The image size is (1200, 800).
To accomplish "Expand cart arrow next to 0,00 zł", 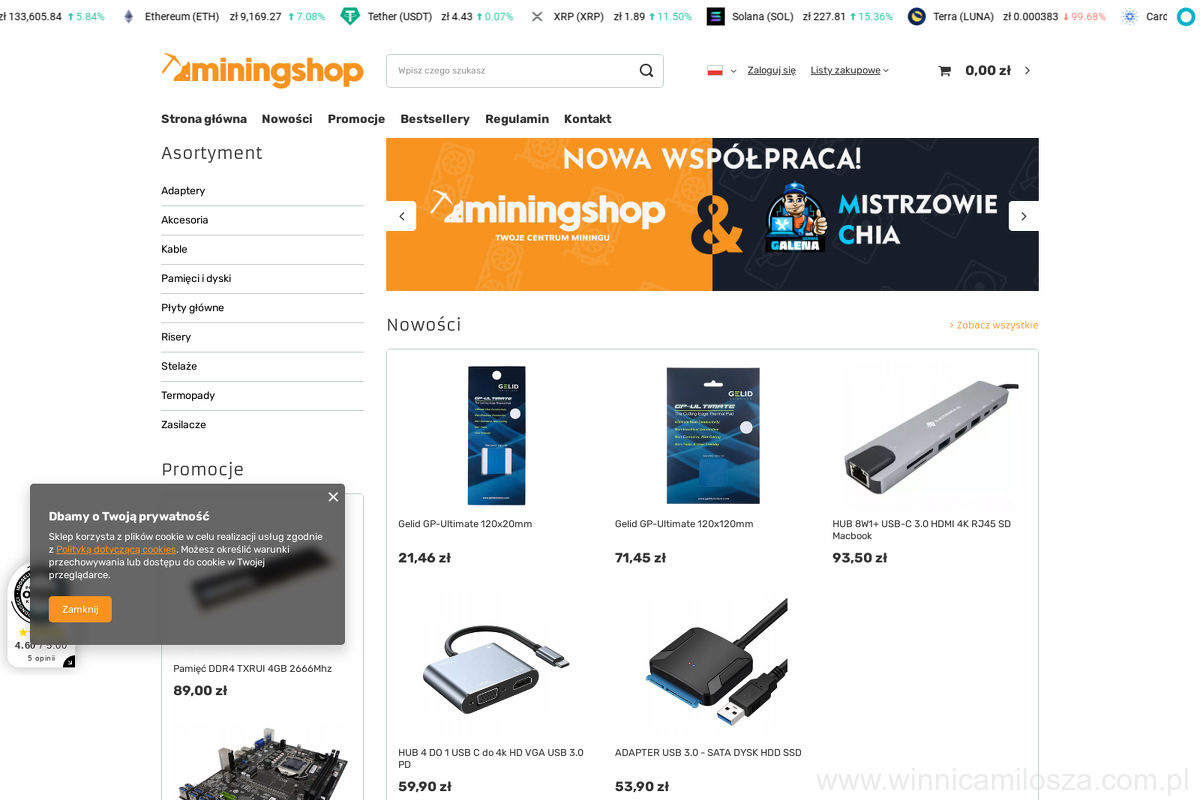I will coord(1027,71).
